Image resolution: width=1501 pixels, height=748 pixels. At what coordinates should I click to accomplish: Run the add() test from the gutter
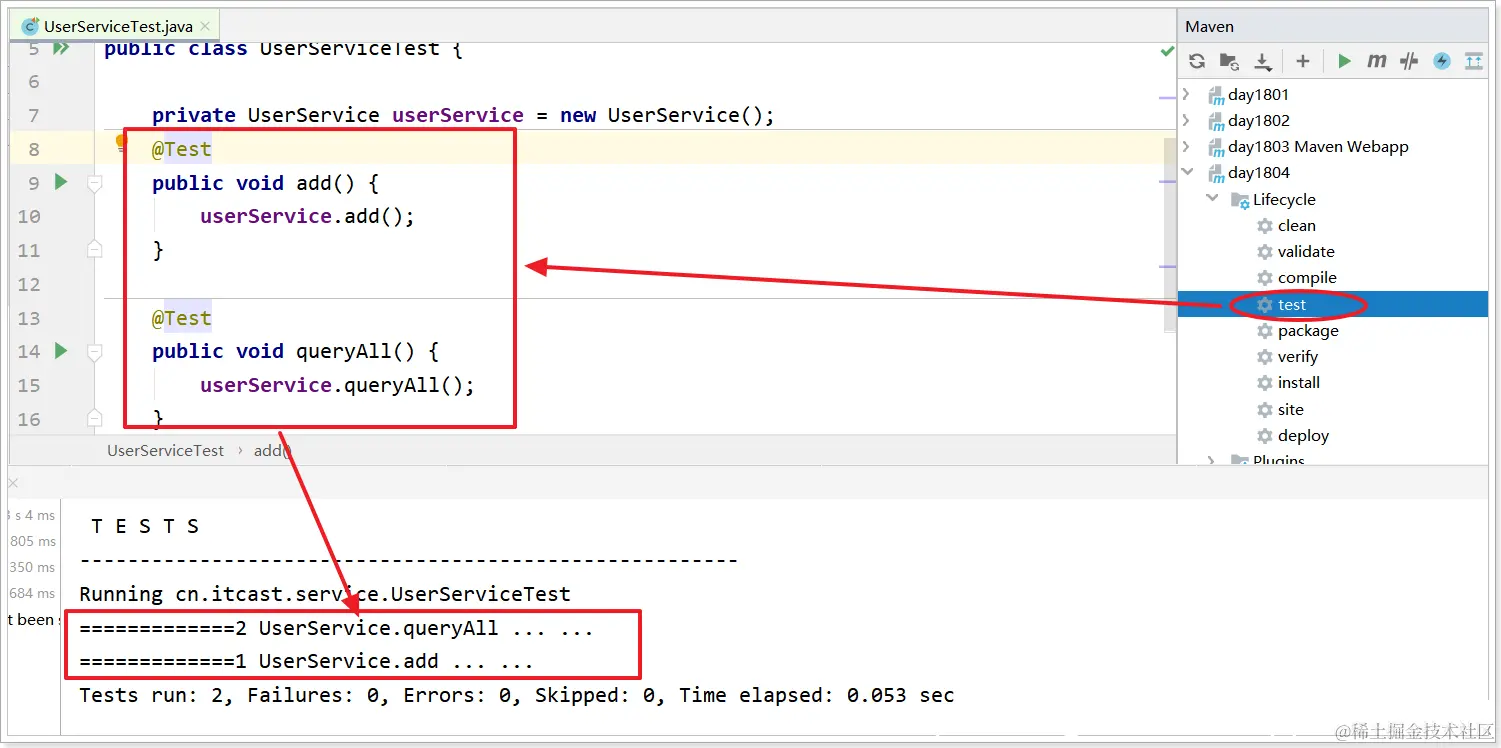click(x=61, y=182)
